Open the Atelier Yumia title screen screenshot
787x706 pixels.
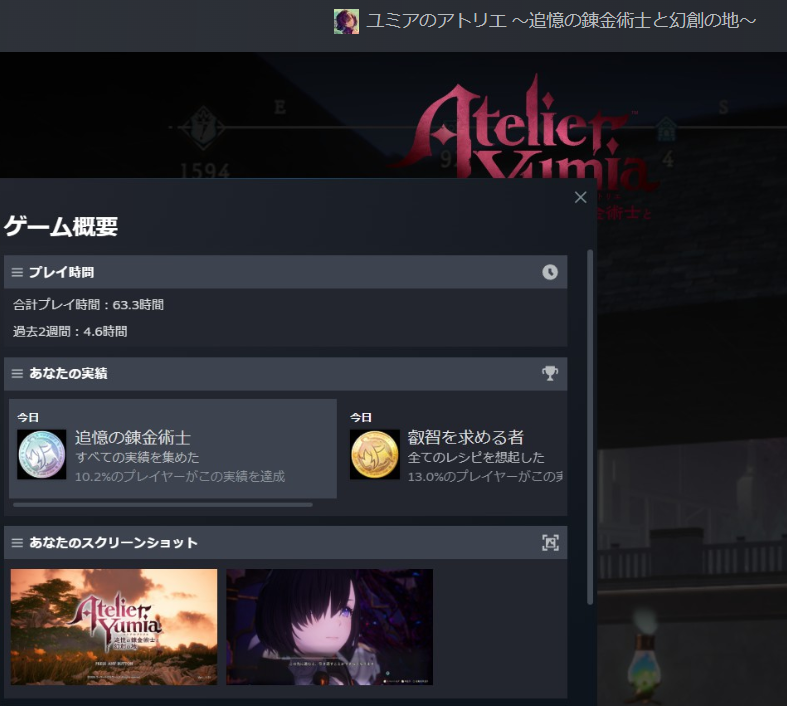click(114, 627)
